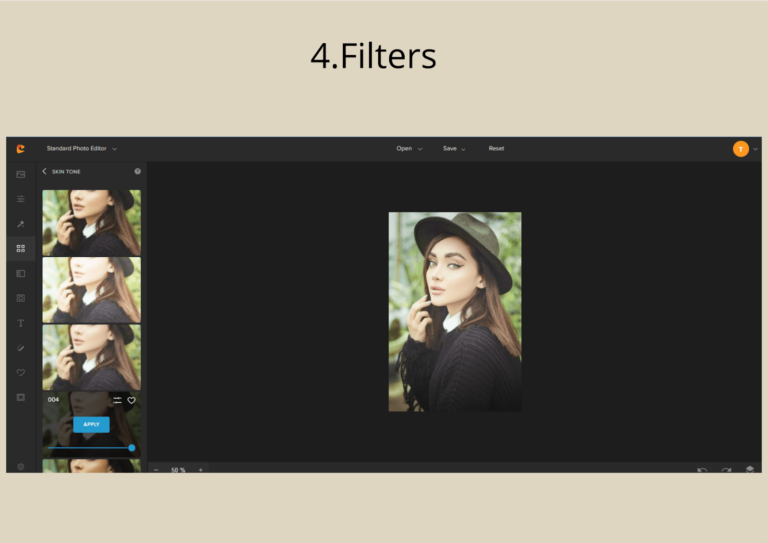Select the magic wand AI tool
The height and width of the screenshot is (543, 768).
(x=21, y=224)
